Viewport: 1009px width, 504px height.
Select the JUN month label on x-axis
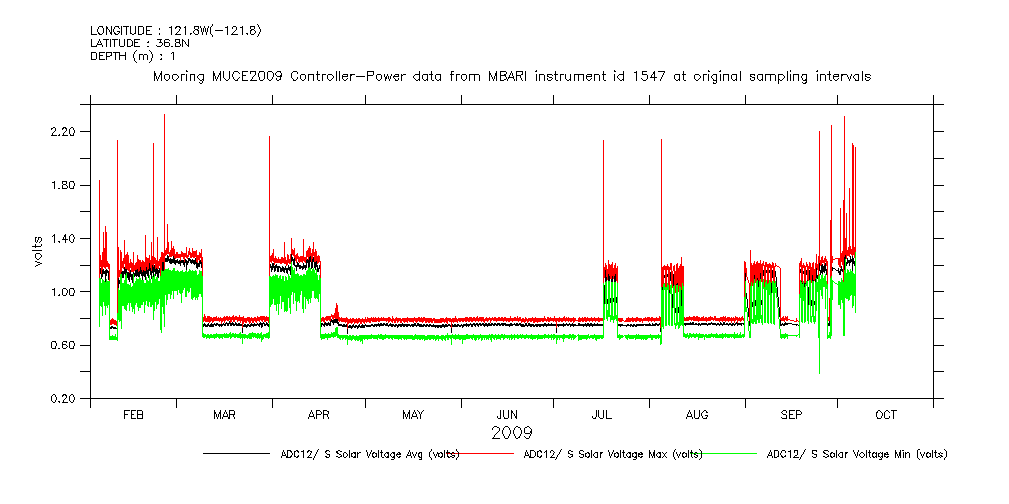[x=507, y=414]
